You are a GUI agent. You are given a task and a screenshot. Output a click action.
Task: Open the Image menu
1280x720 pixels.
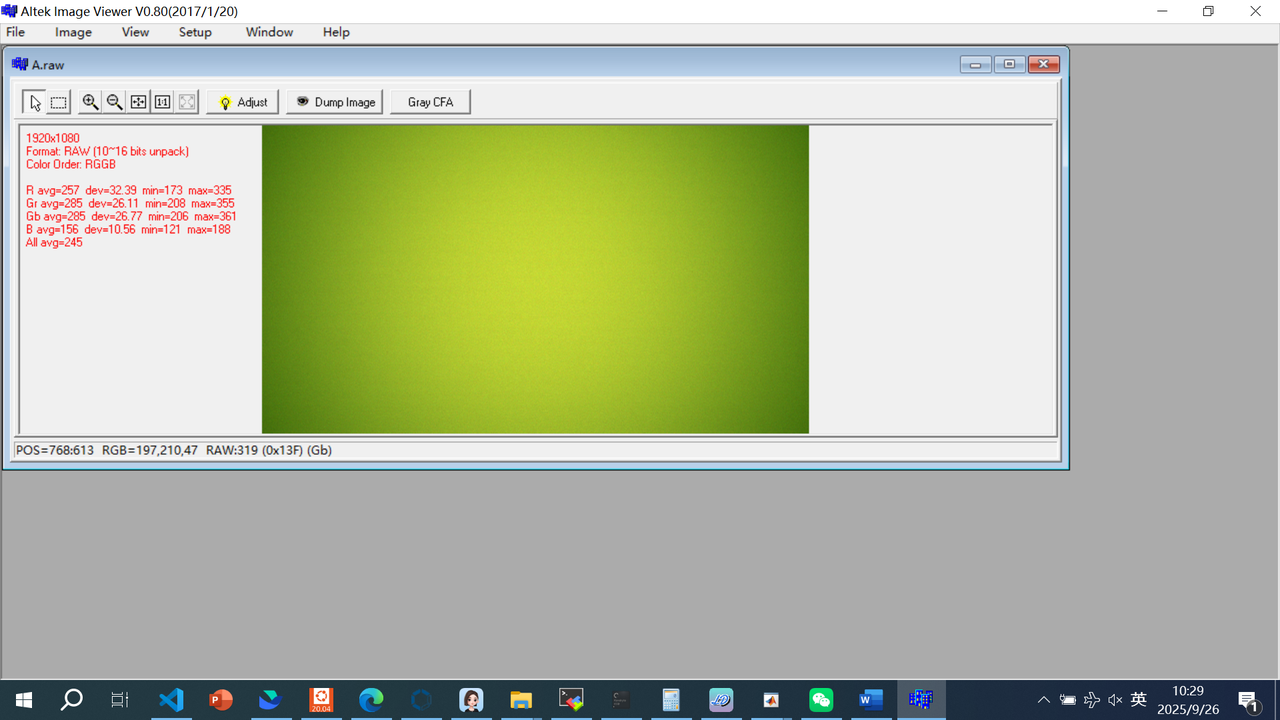pos(73,32)
